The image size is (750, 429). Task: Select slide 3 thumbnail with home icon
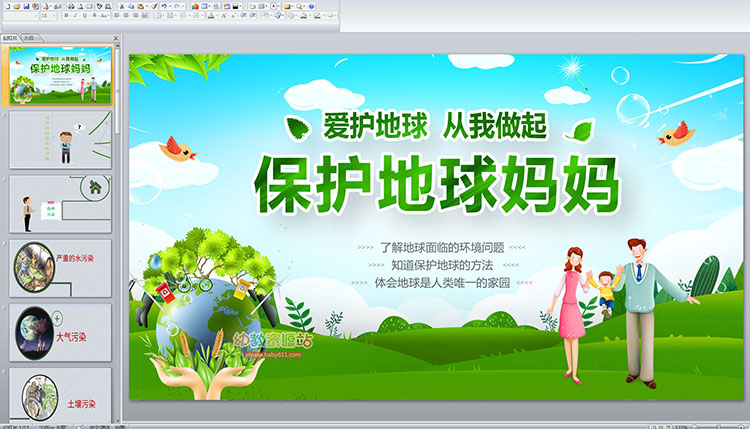60,204
